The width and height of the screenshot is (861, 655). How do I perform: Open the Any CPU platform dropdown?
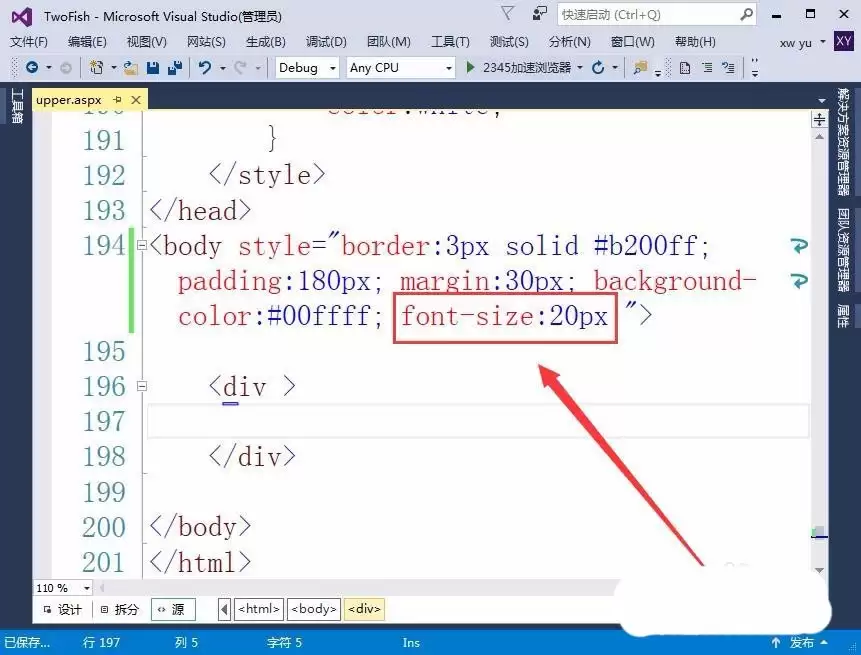click(x=400, y=67)
